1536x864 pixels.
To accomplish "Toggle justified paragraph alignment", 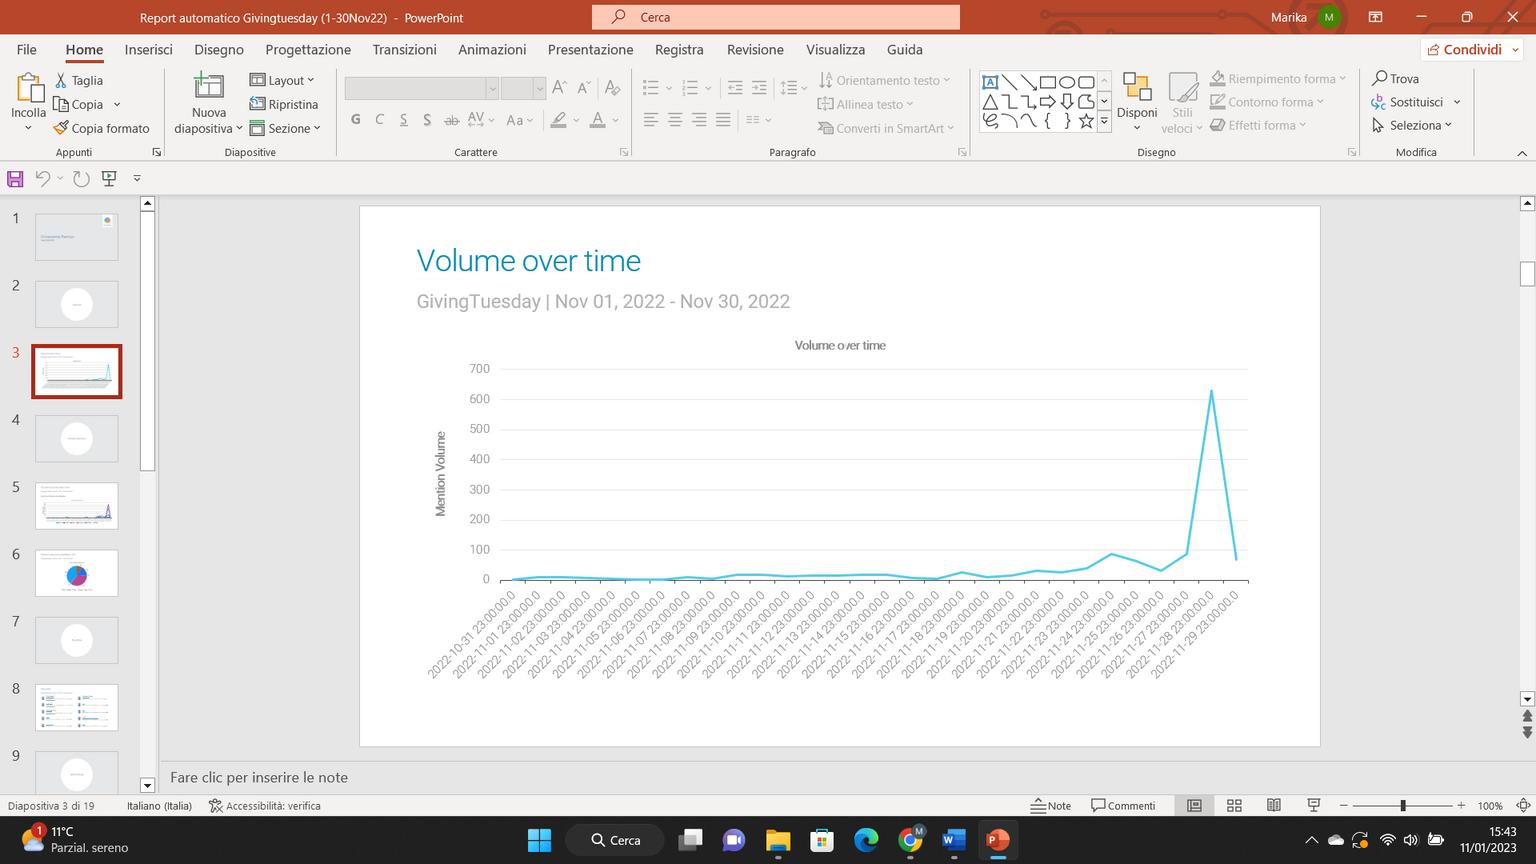I will (723, 120).
